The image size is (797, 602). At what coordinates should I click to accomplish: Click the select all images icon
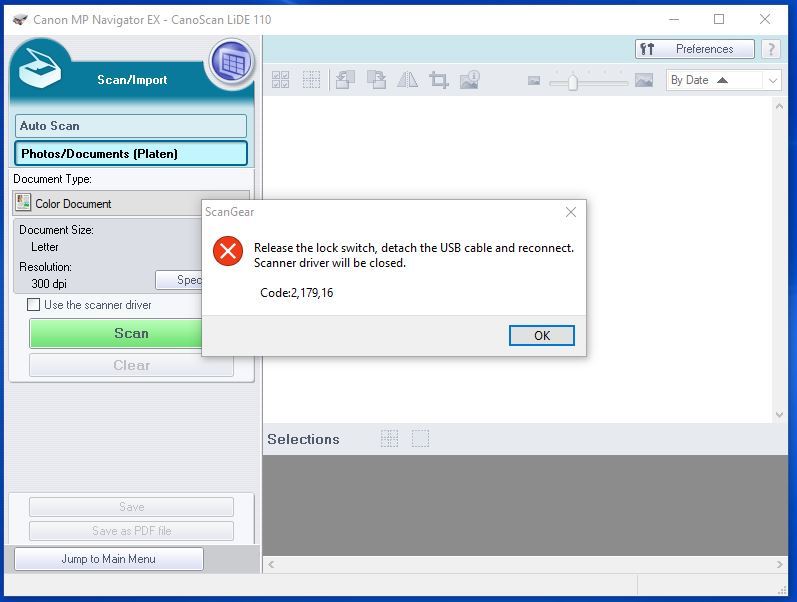(x=281, y=80)
